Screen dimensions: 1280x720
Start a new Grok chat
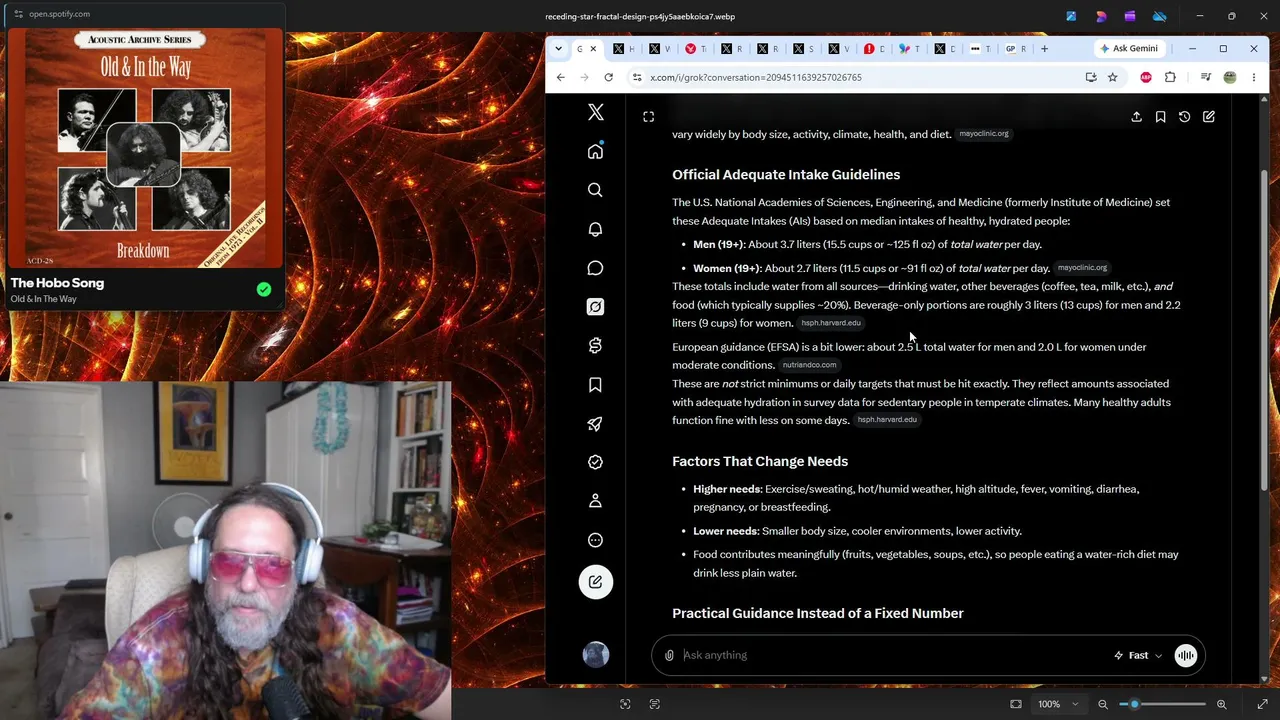[1208, 117]
